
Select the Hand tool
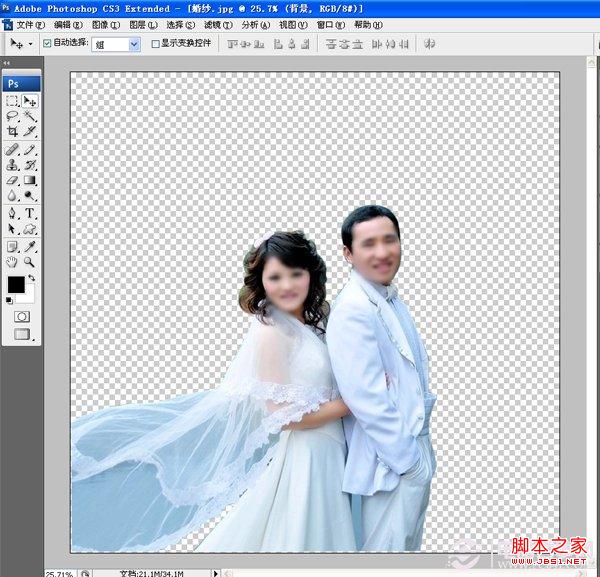point(12,261)
